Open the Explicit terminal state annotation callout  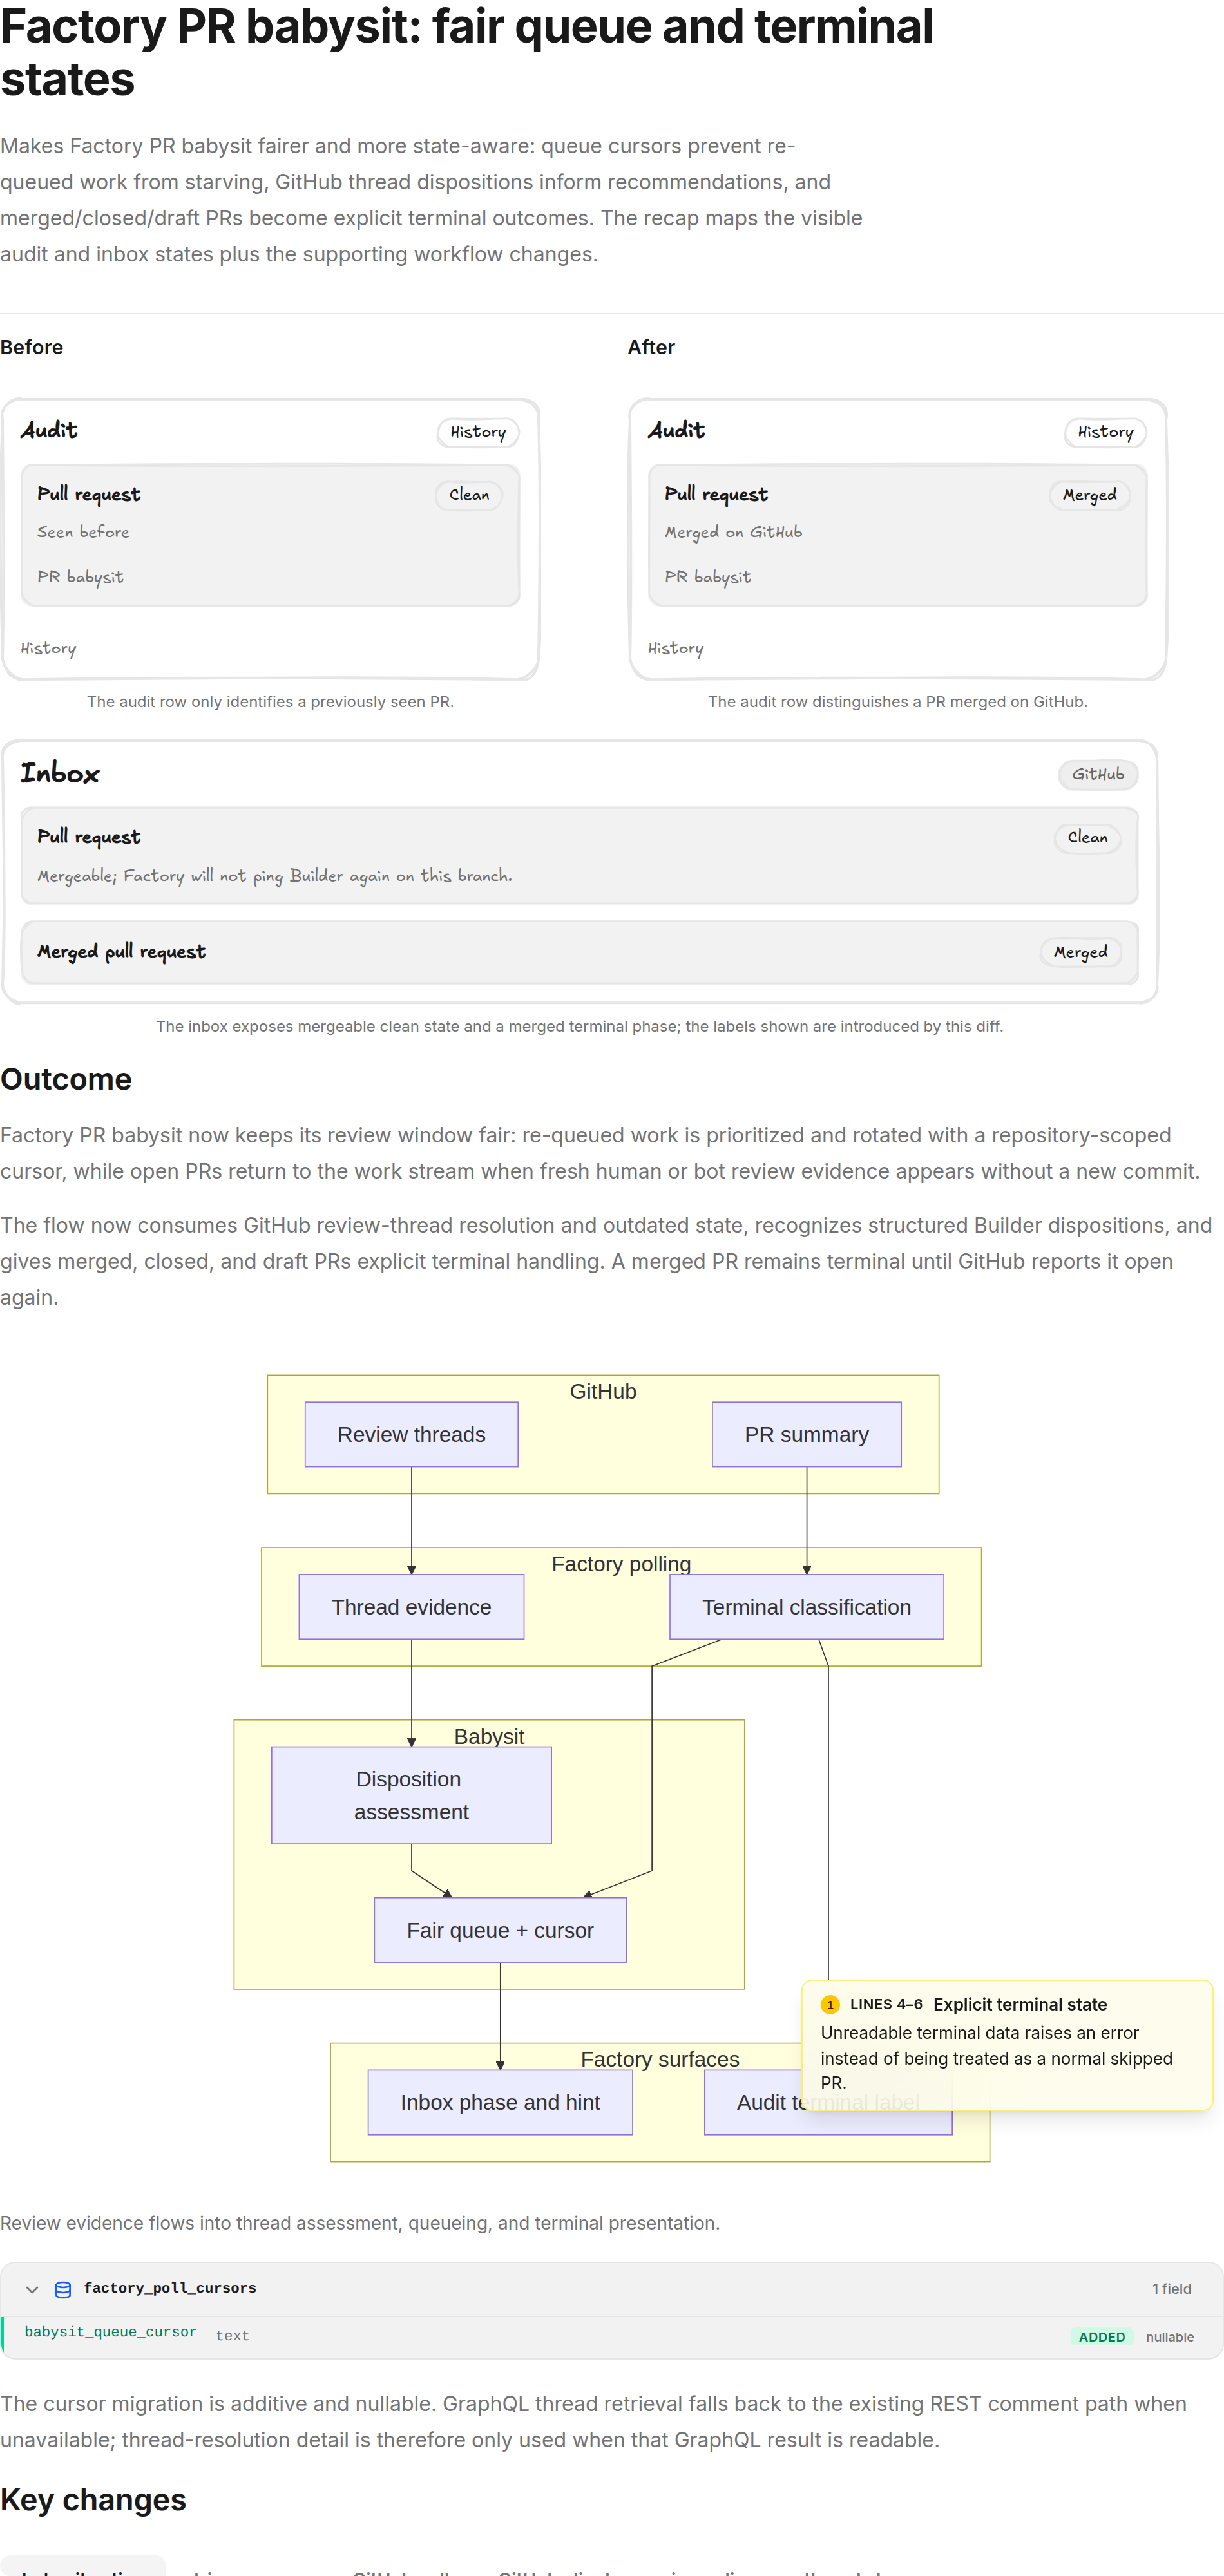pyautogui.click(x=1007, y=2045)
